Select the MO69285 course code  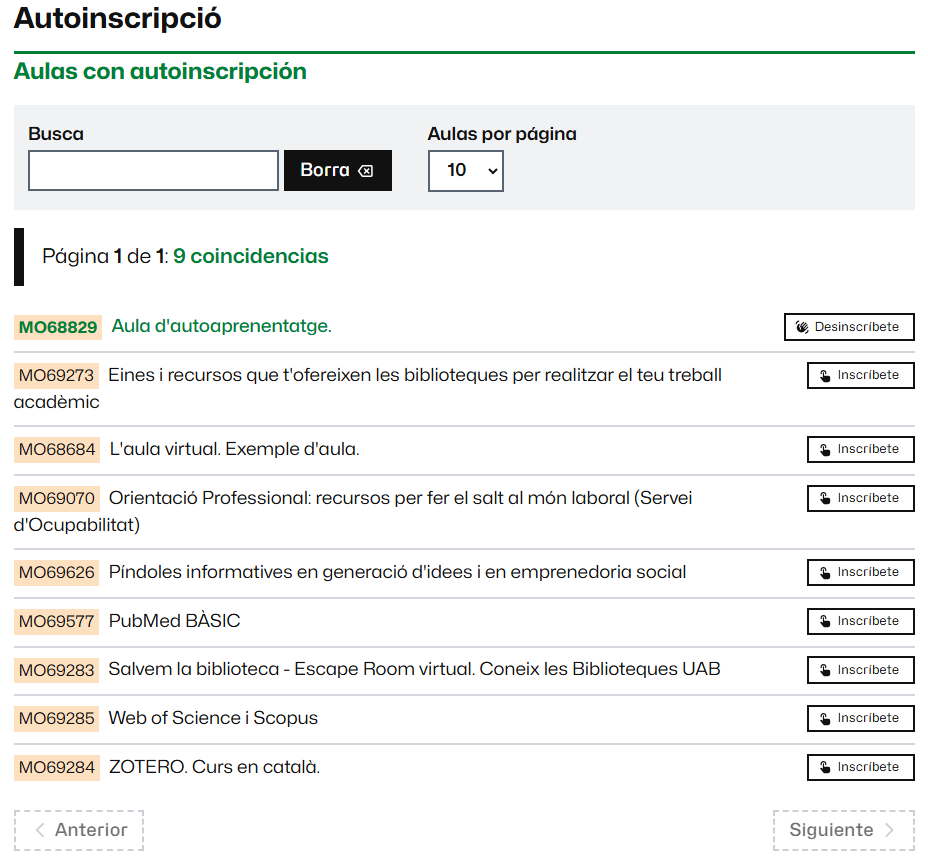[57, 719]
